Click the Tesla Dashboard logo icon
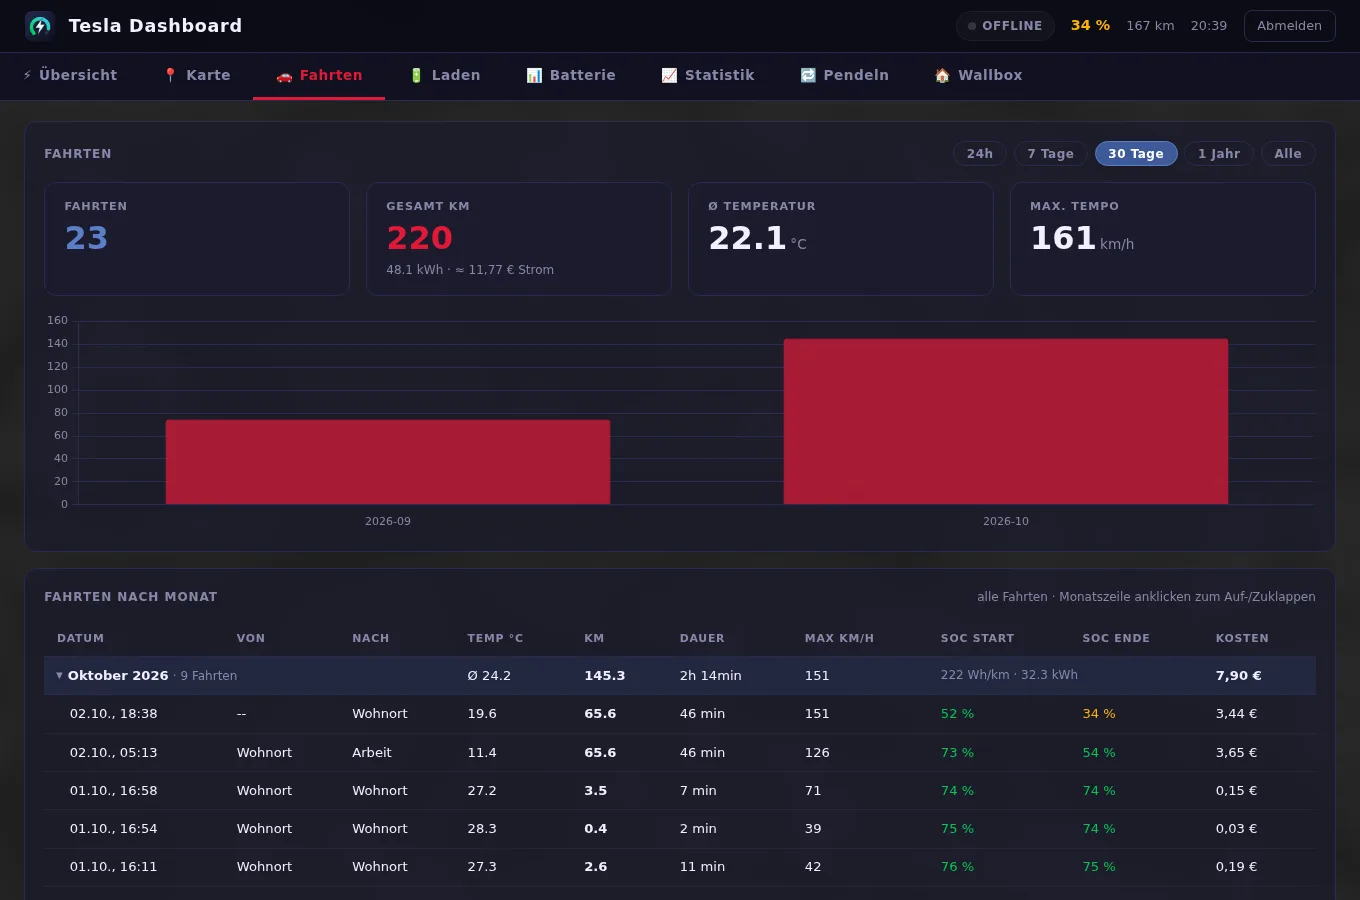 pos(40,26)
